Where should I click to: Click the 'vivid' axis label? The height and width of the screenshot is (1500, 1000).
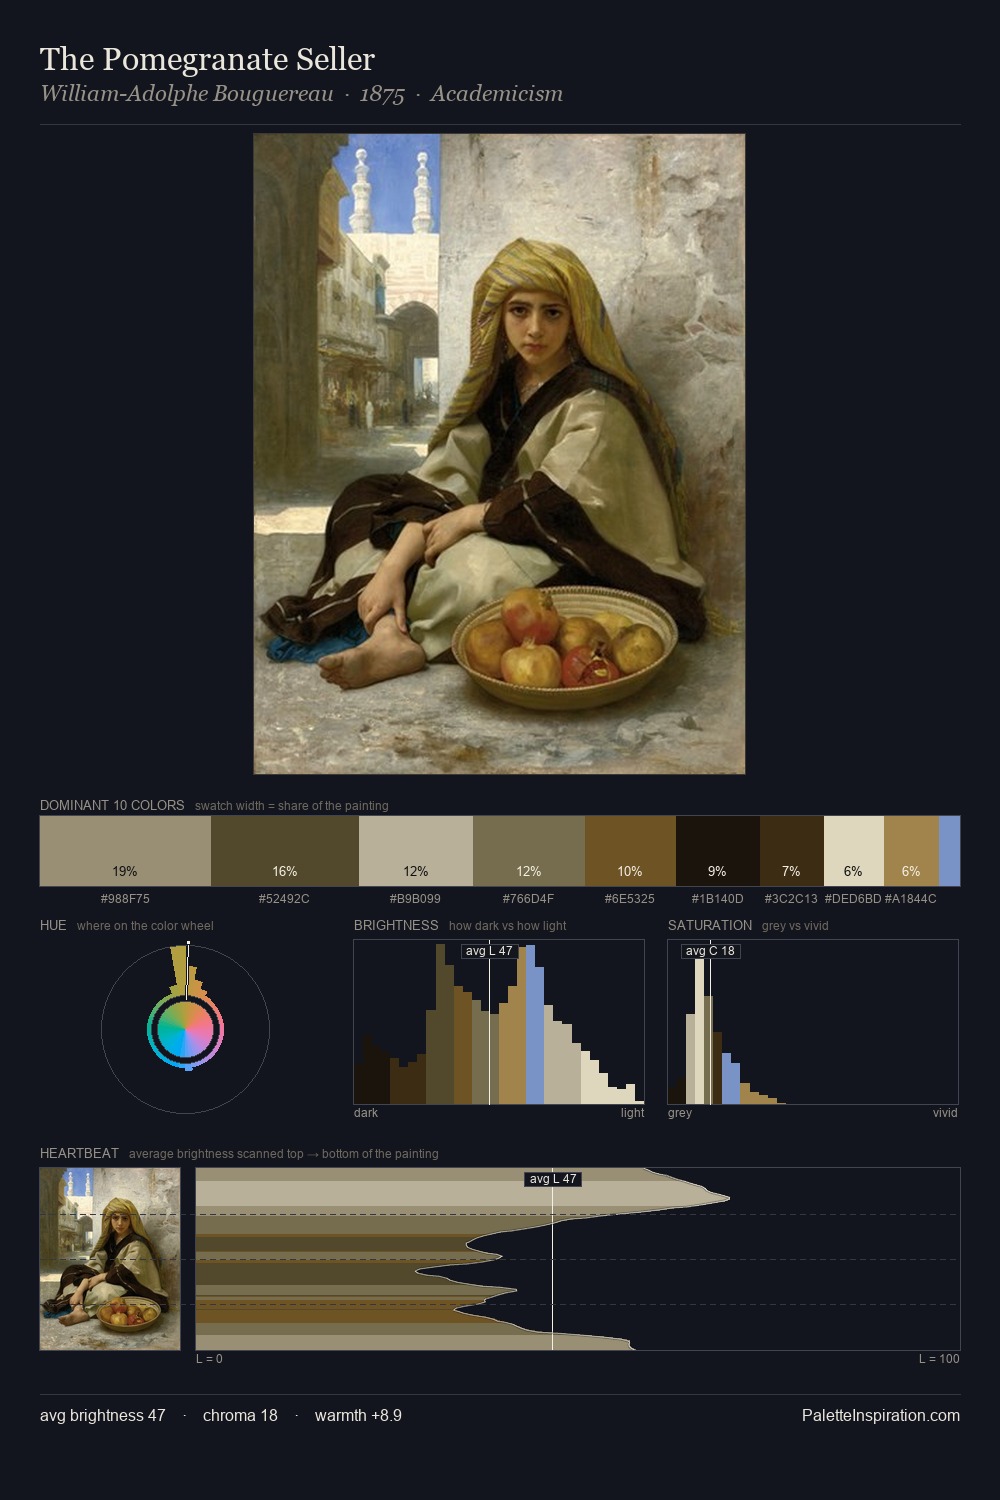945,1113
